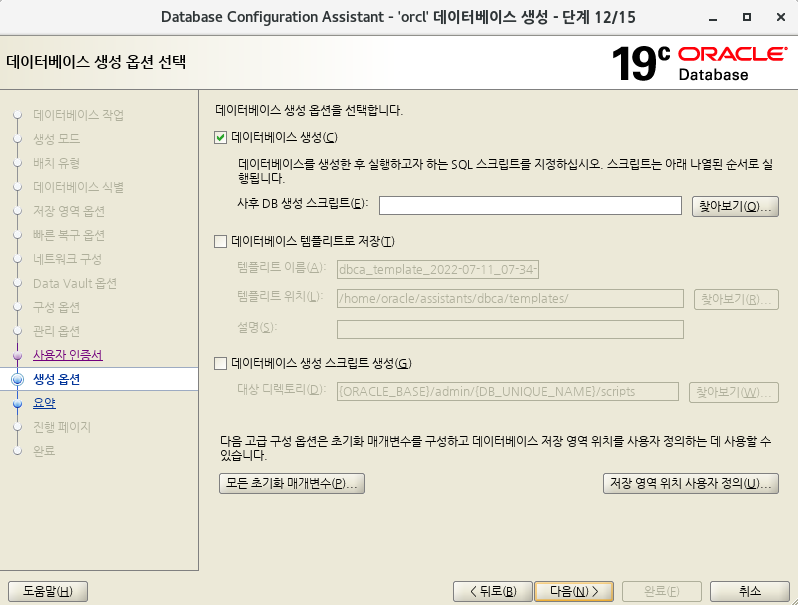Click the disabled 완료(F) finish button
The height and width of the screenshot is (605, 798).
tap(662, 591)
